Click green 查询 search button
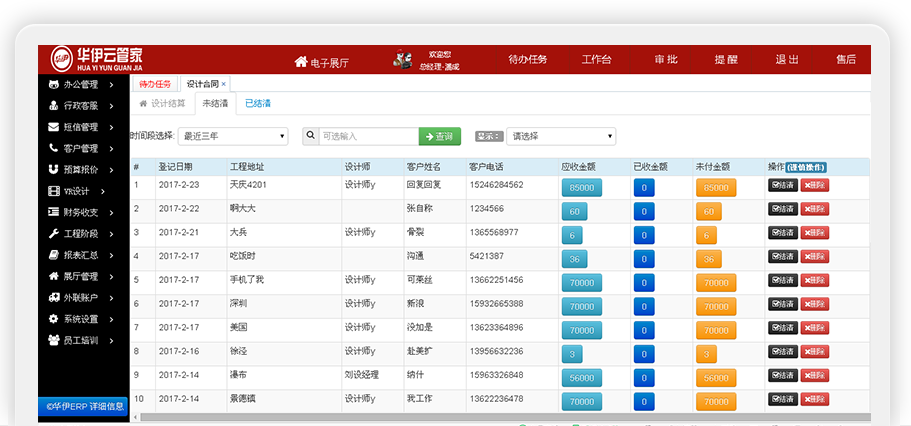 pos(440,136)
